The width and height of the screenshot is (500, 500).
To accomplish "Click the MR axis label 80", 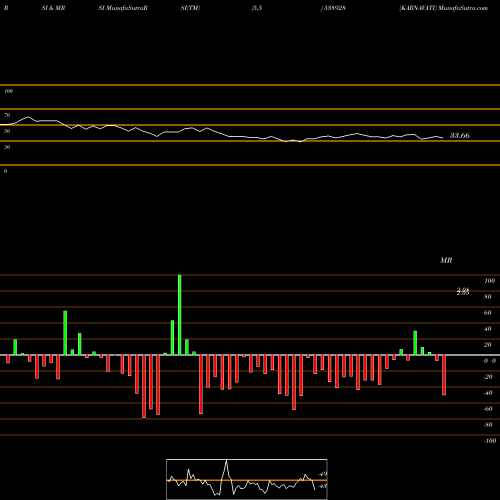I will pos(488,297).
